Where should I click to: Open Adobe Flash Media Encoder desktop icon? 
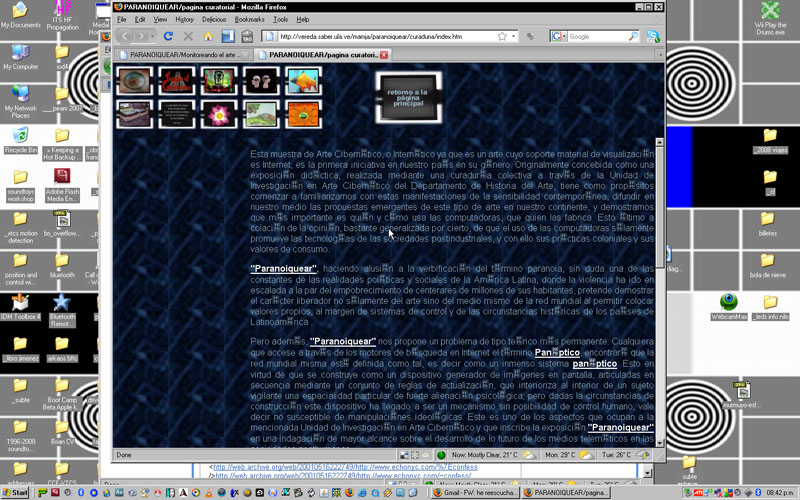(x=62, y=185)
